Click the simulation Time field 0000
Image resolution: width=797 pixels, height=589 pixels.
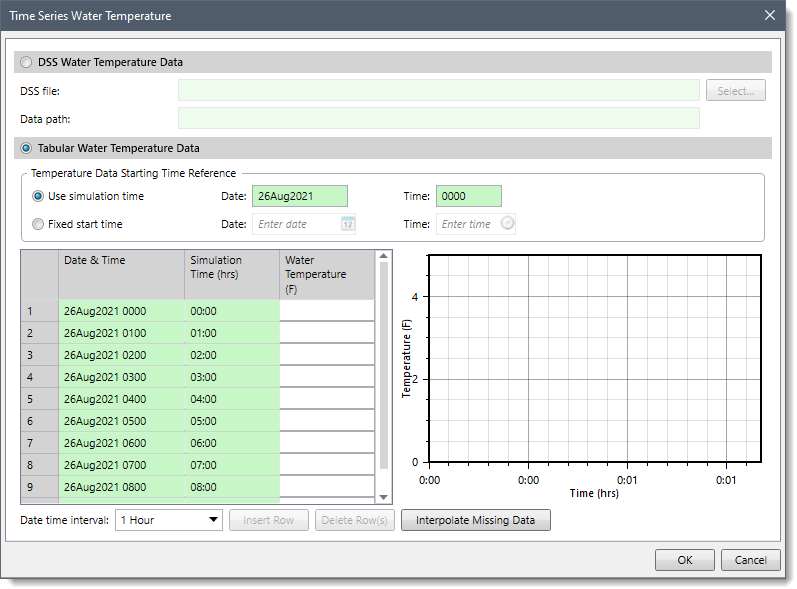click(x=469, y=196)
